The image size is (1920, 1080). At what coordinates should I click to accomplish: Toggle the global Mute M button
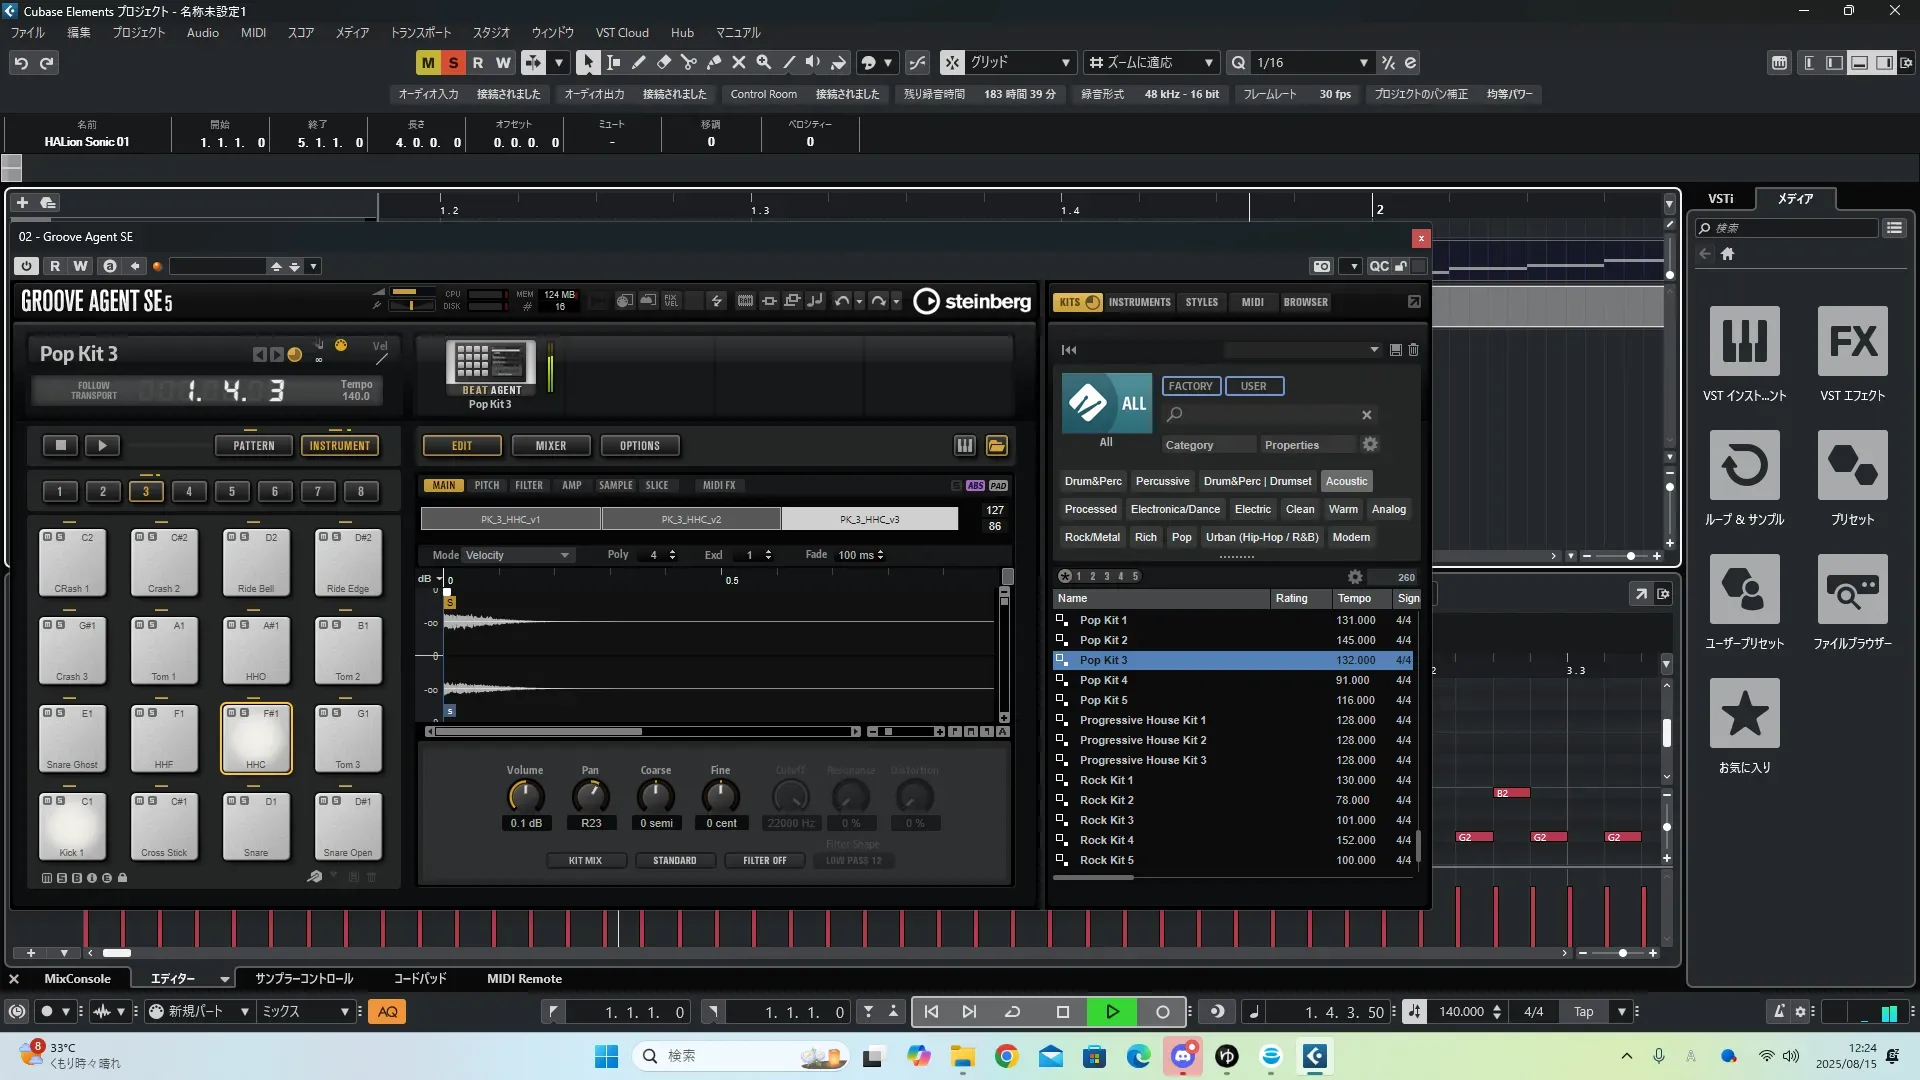428,62
